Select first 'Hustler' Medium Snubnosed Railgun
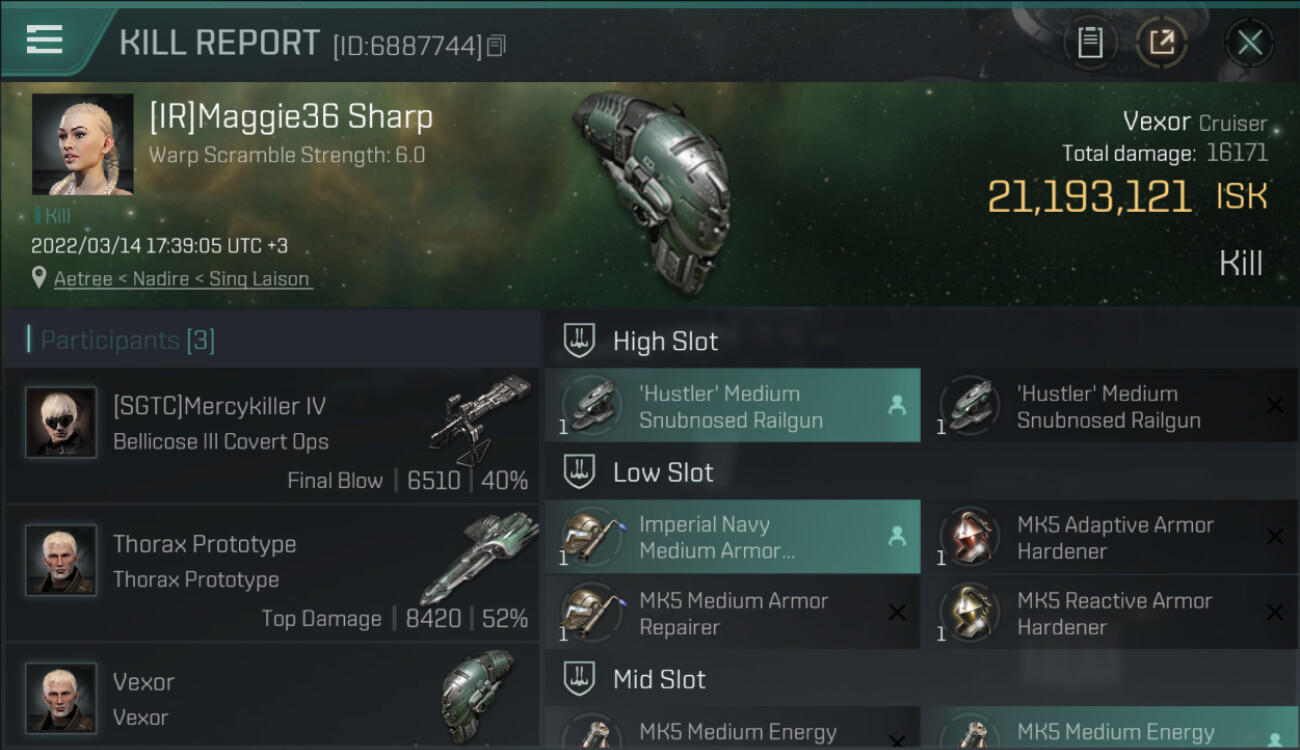The height and width of the screenshot is (750, 1300). point(732,406)
